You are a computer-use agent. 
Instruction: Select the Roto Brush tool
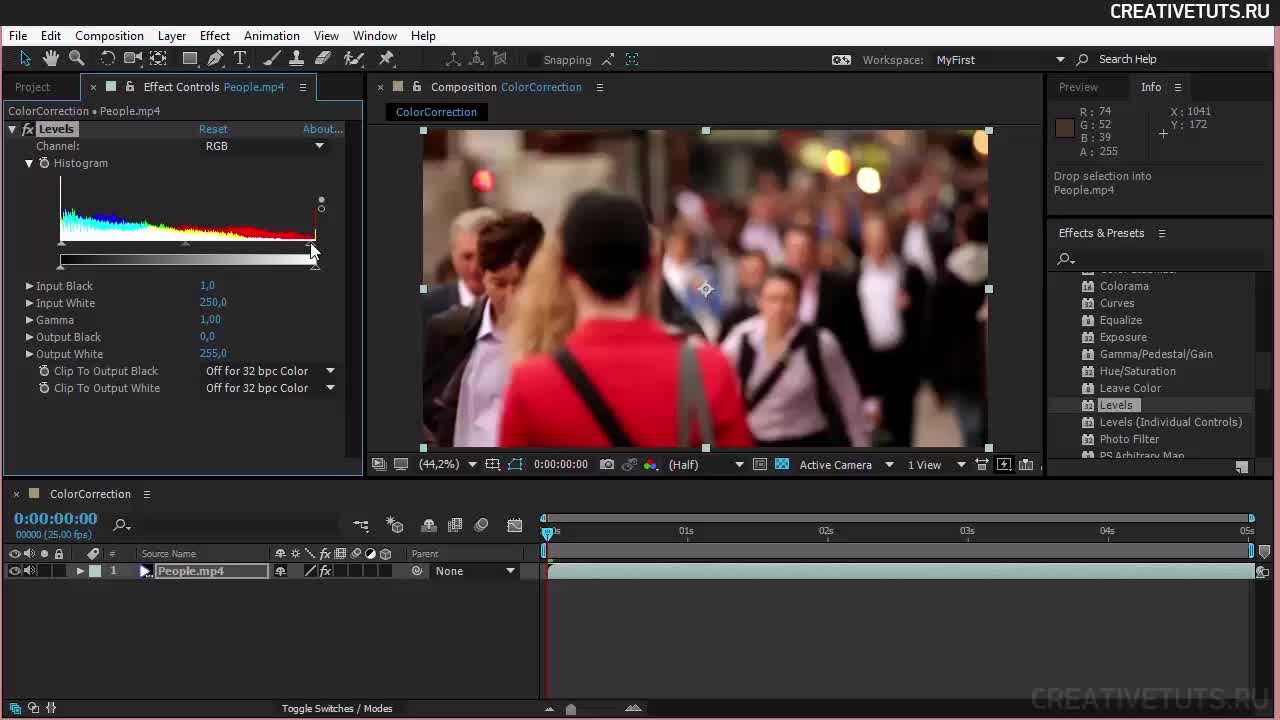coord(353,59)
